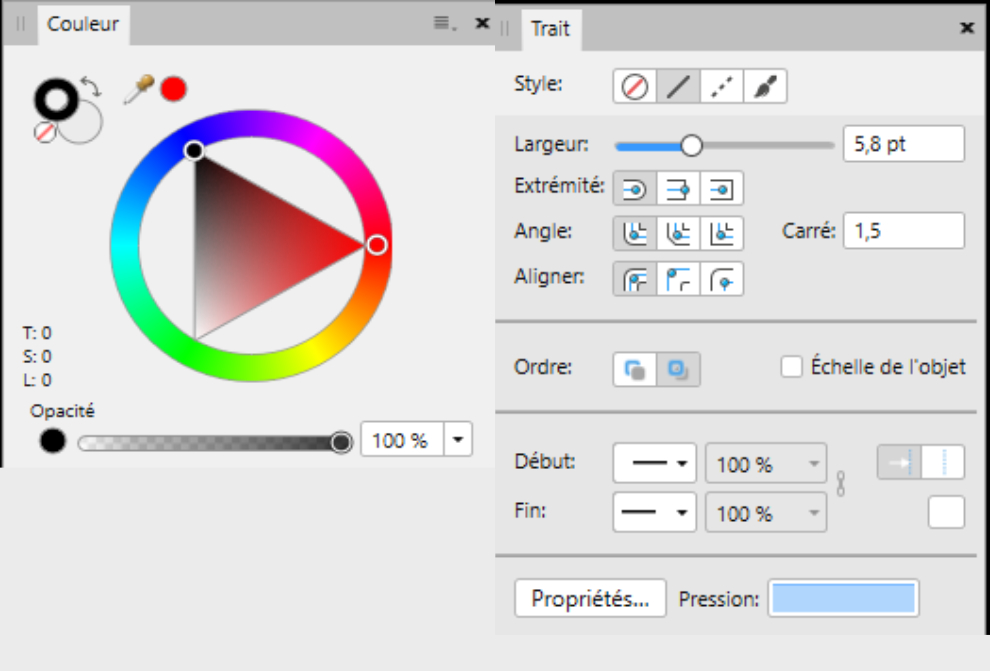Screen dimensions: 990x671
Task: Set Ordre to draw stroke in front
Action: point(678,369)
